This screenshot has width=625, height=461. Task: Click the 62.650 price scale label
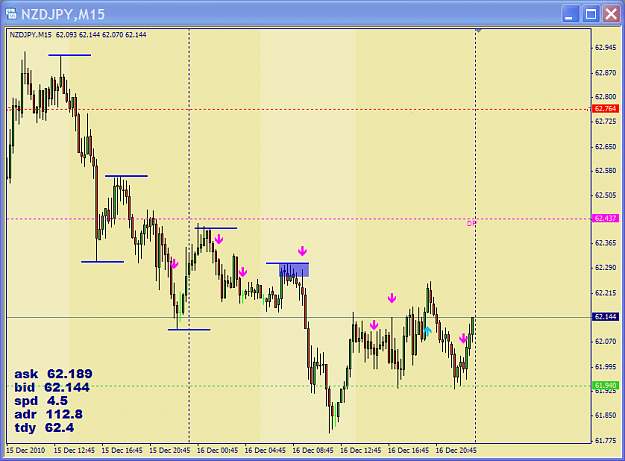point(605,147)
